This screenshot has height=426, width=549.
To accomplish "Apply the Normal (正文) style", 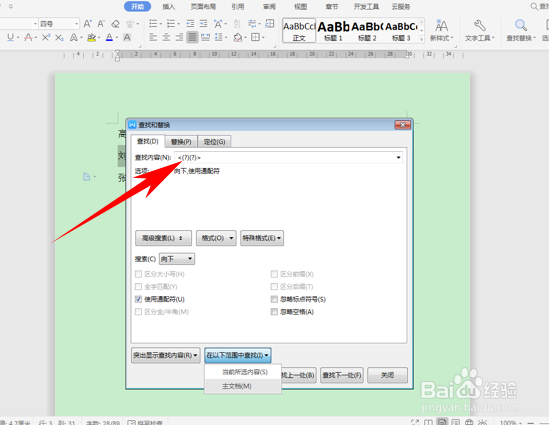I will [299, 30].
